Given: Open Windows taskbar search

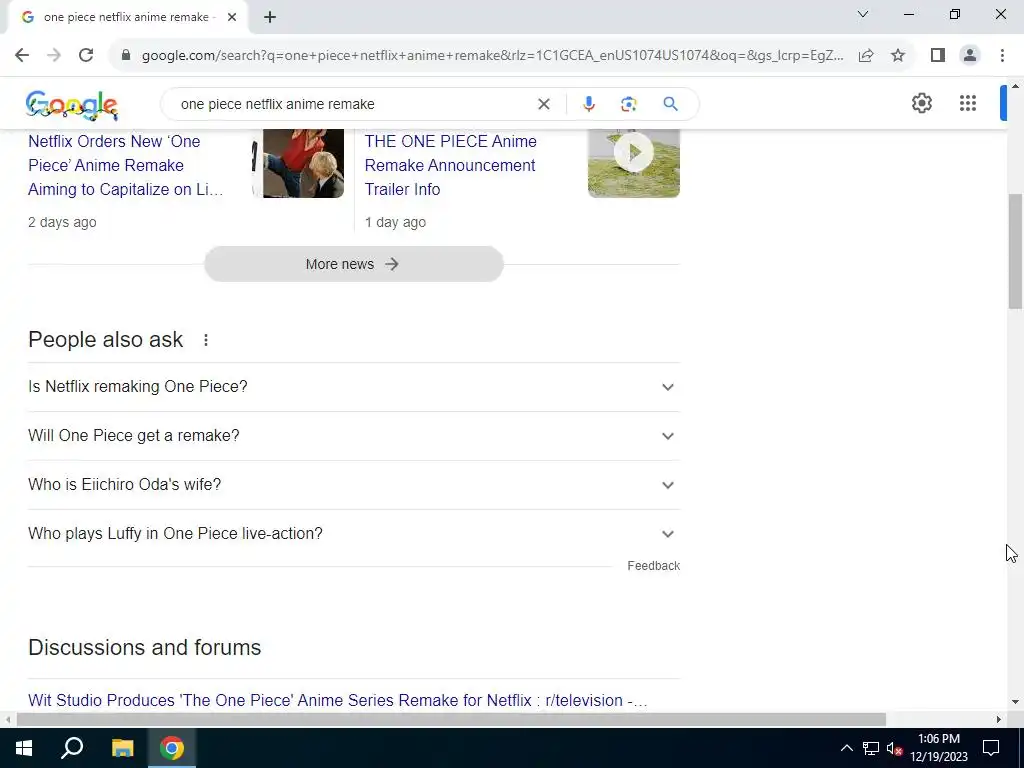Looking at the screenshot, I should (72, 748).
